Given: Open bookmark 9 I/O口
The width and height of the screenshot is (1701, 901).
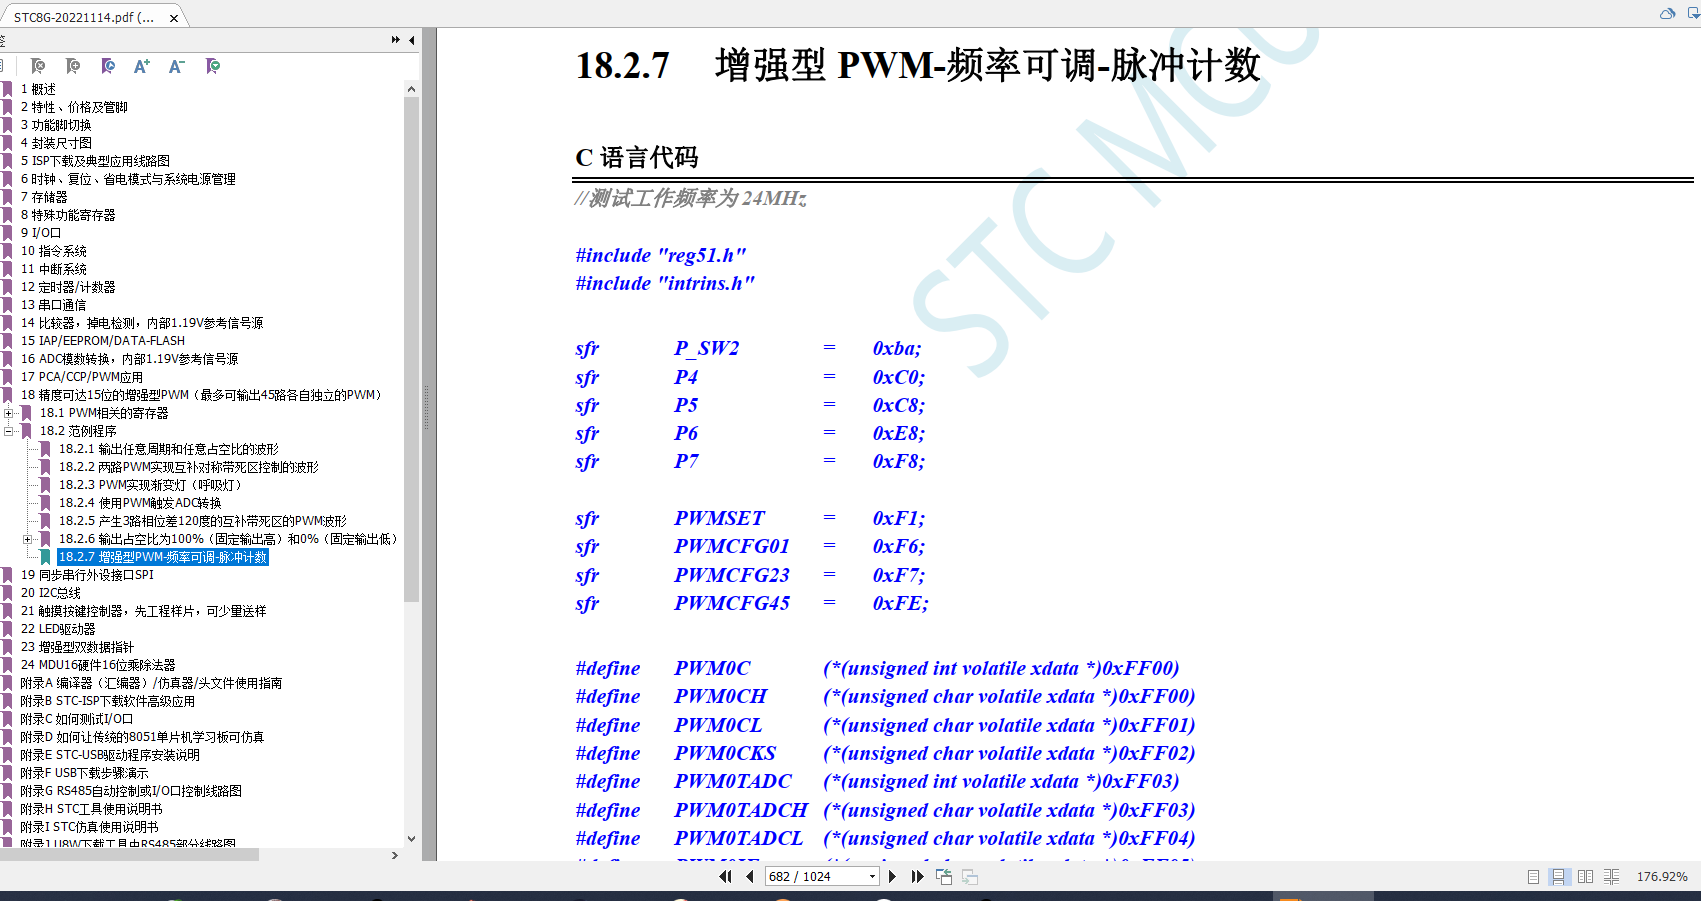Looking at the screenshot, I should point(41,233).
